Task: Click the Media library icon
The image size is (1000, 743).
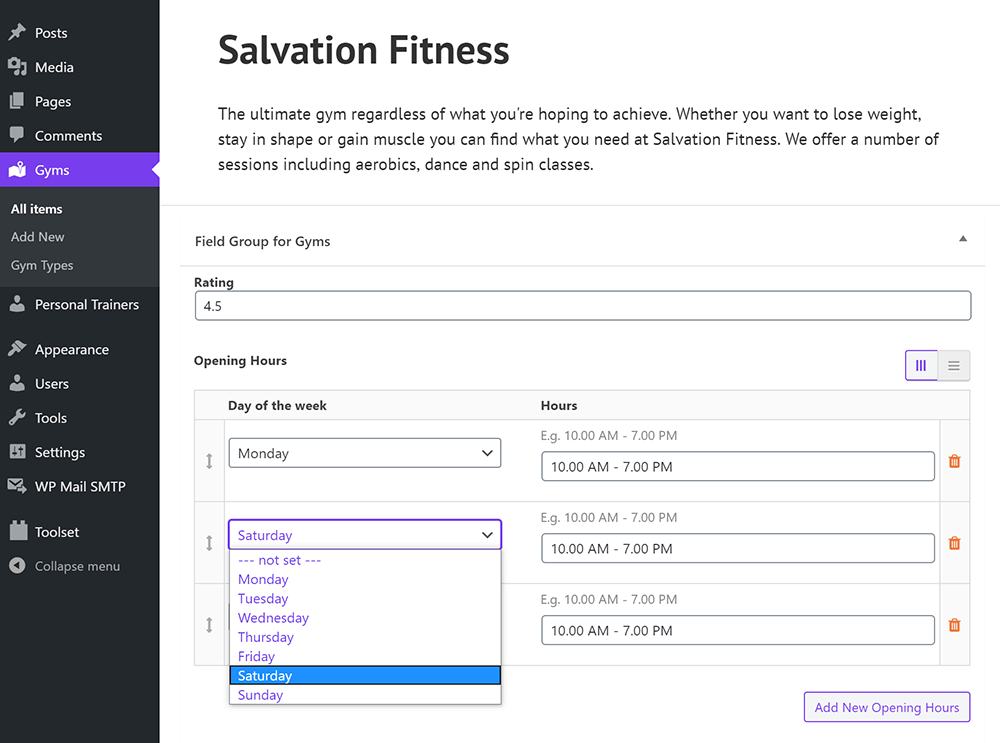Action: pos(15,66)
